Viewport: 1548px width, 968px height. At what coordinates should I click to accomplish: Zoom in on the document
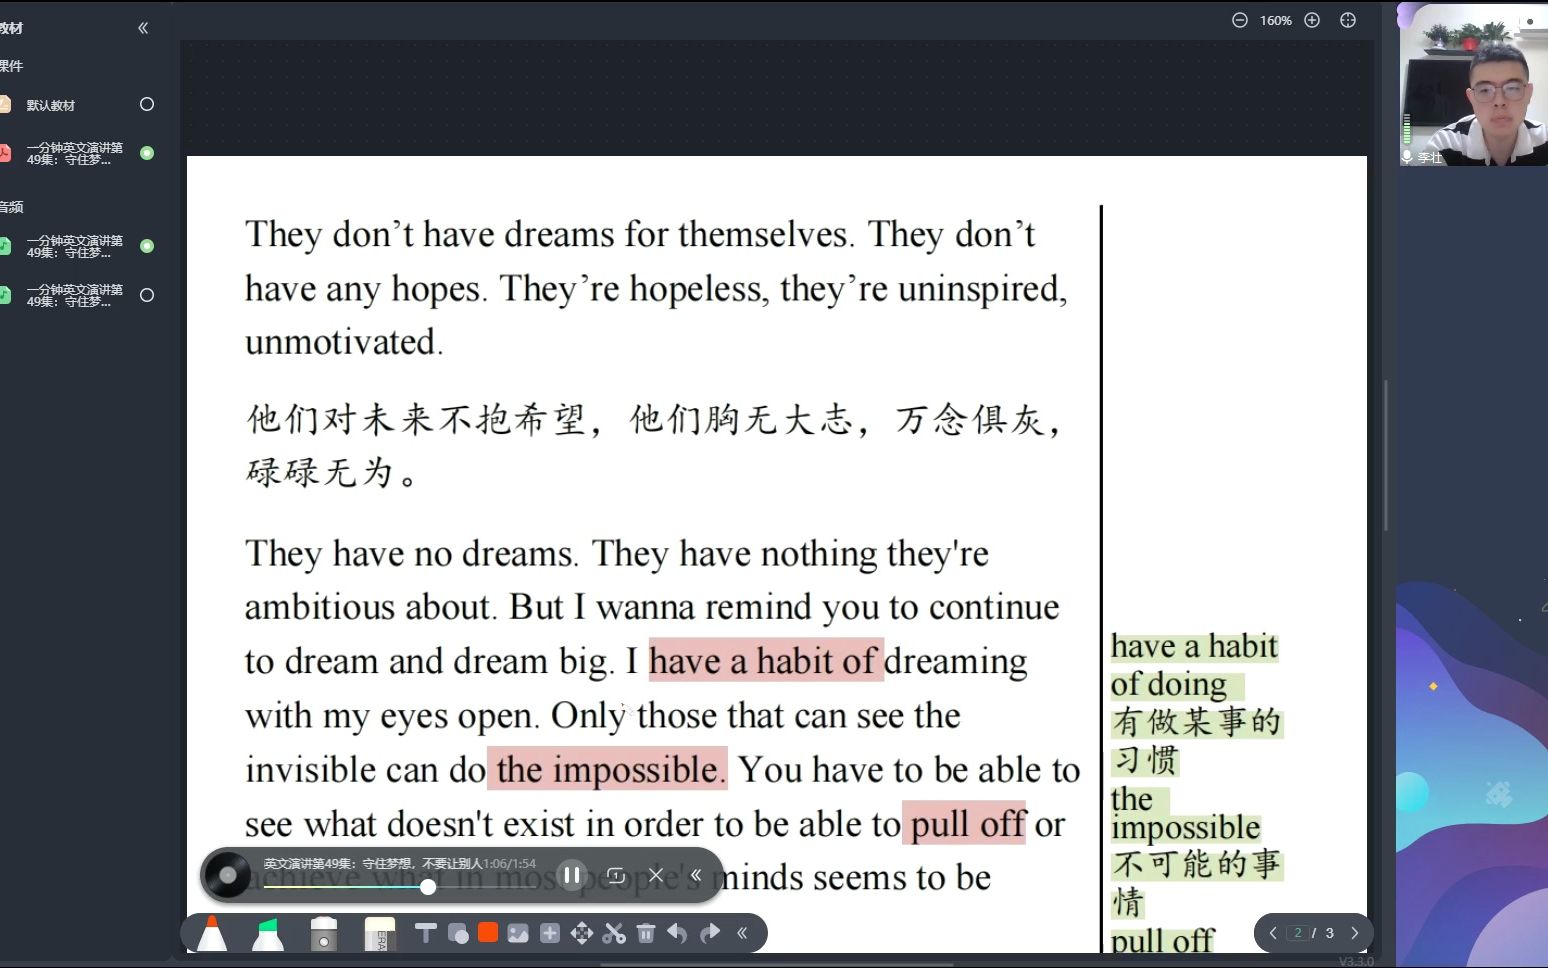point(1312,20)
